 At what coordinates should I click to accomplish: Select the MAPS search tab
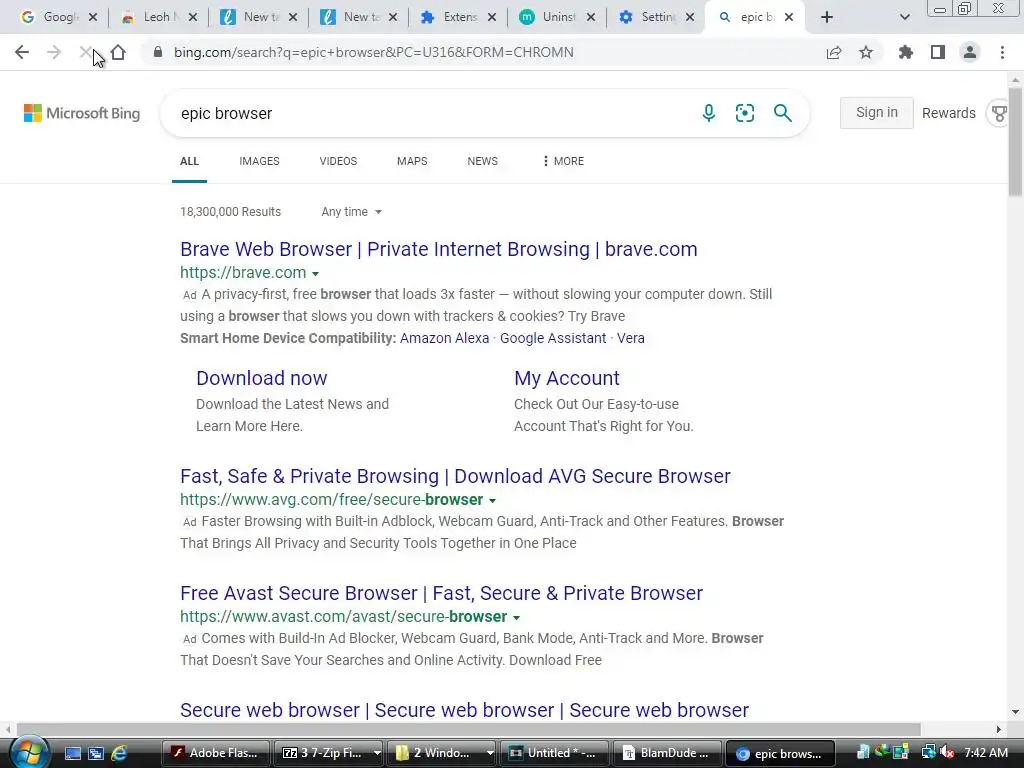pos(412,161)
